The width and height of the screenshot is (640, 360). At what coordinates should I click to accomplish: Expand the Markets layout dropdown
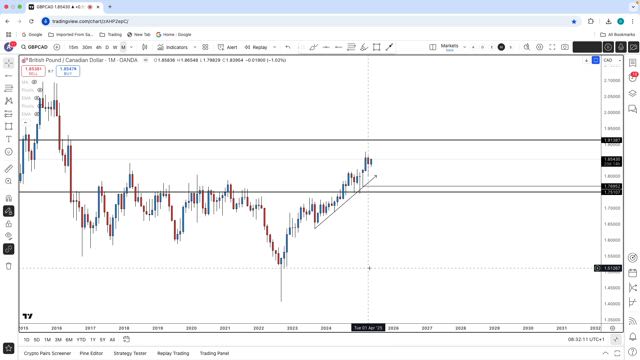[464, 47]
